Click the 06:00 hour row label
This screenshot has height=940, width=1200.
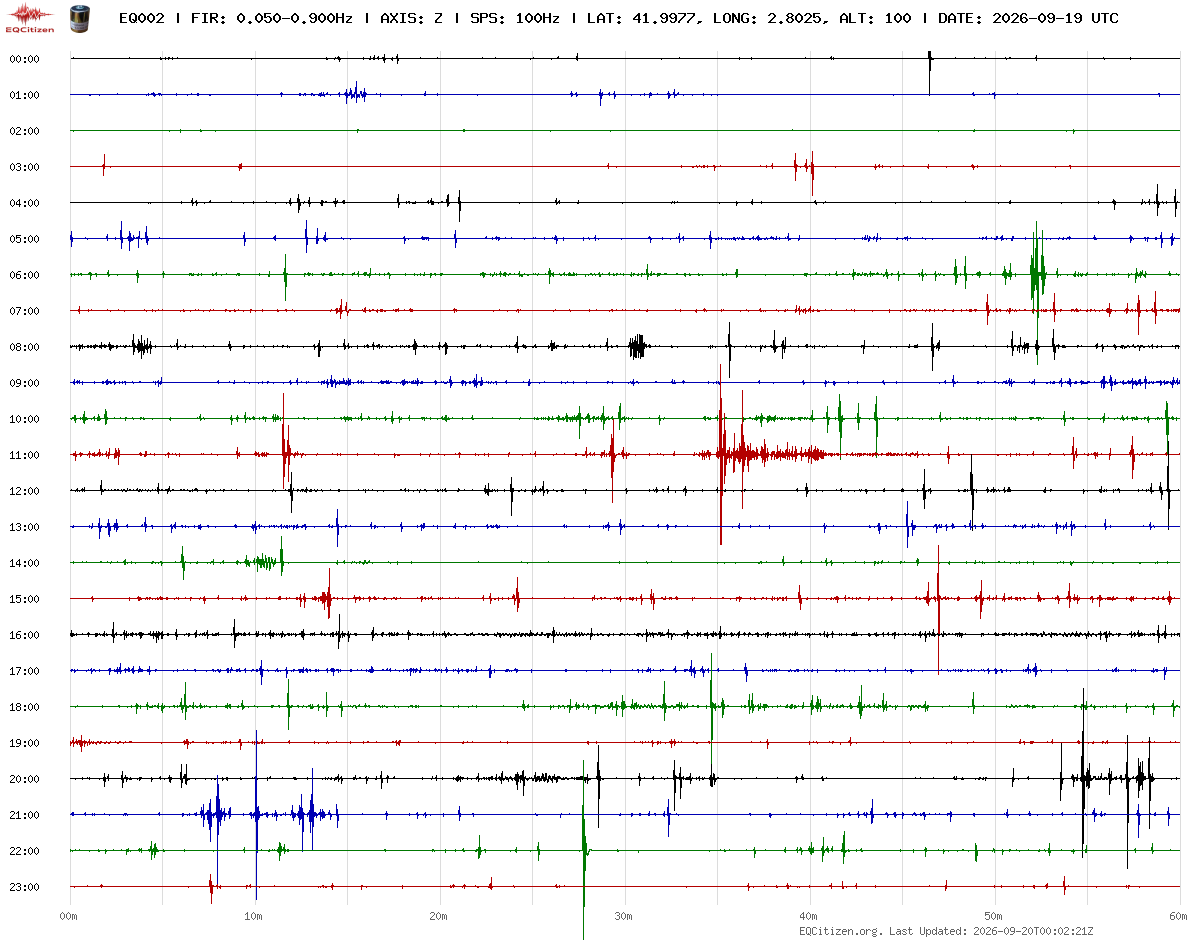[x=24, y=275]
